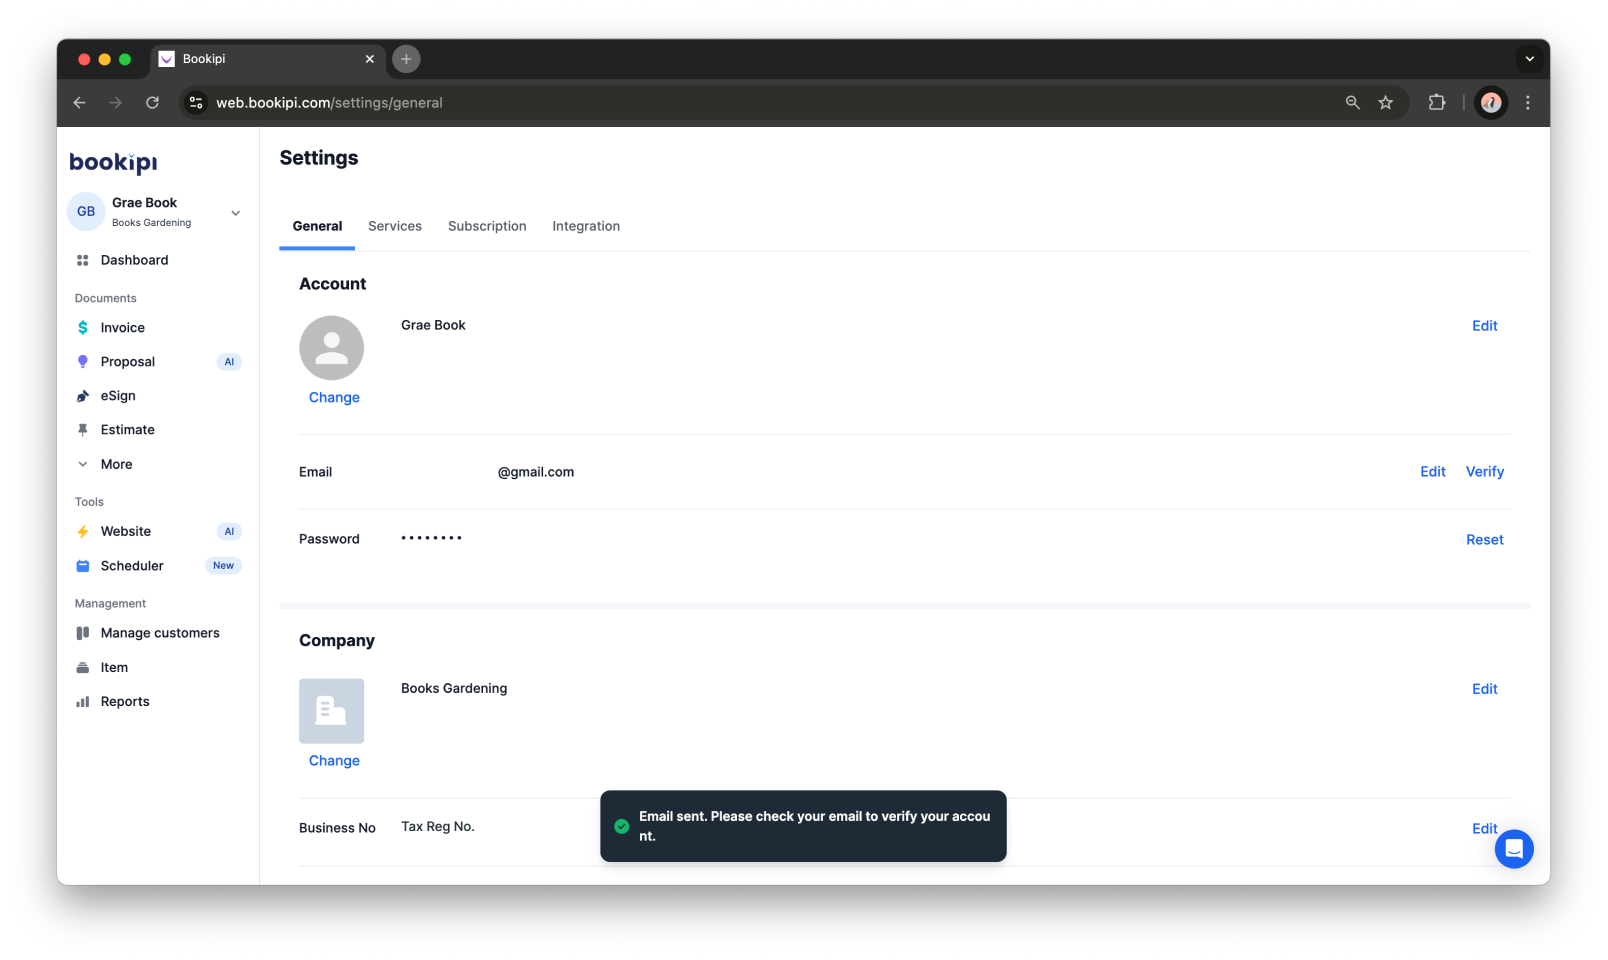Image resolution: width=1608 pixels, height=960 pixels.
Task: Open the Website AI builder
Action: click(x=125, y=531)
